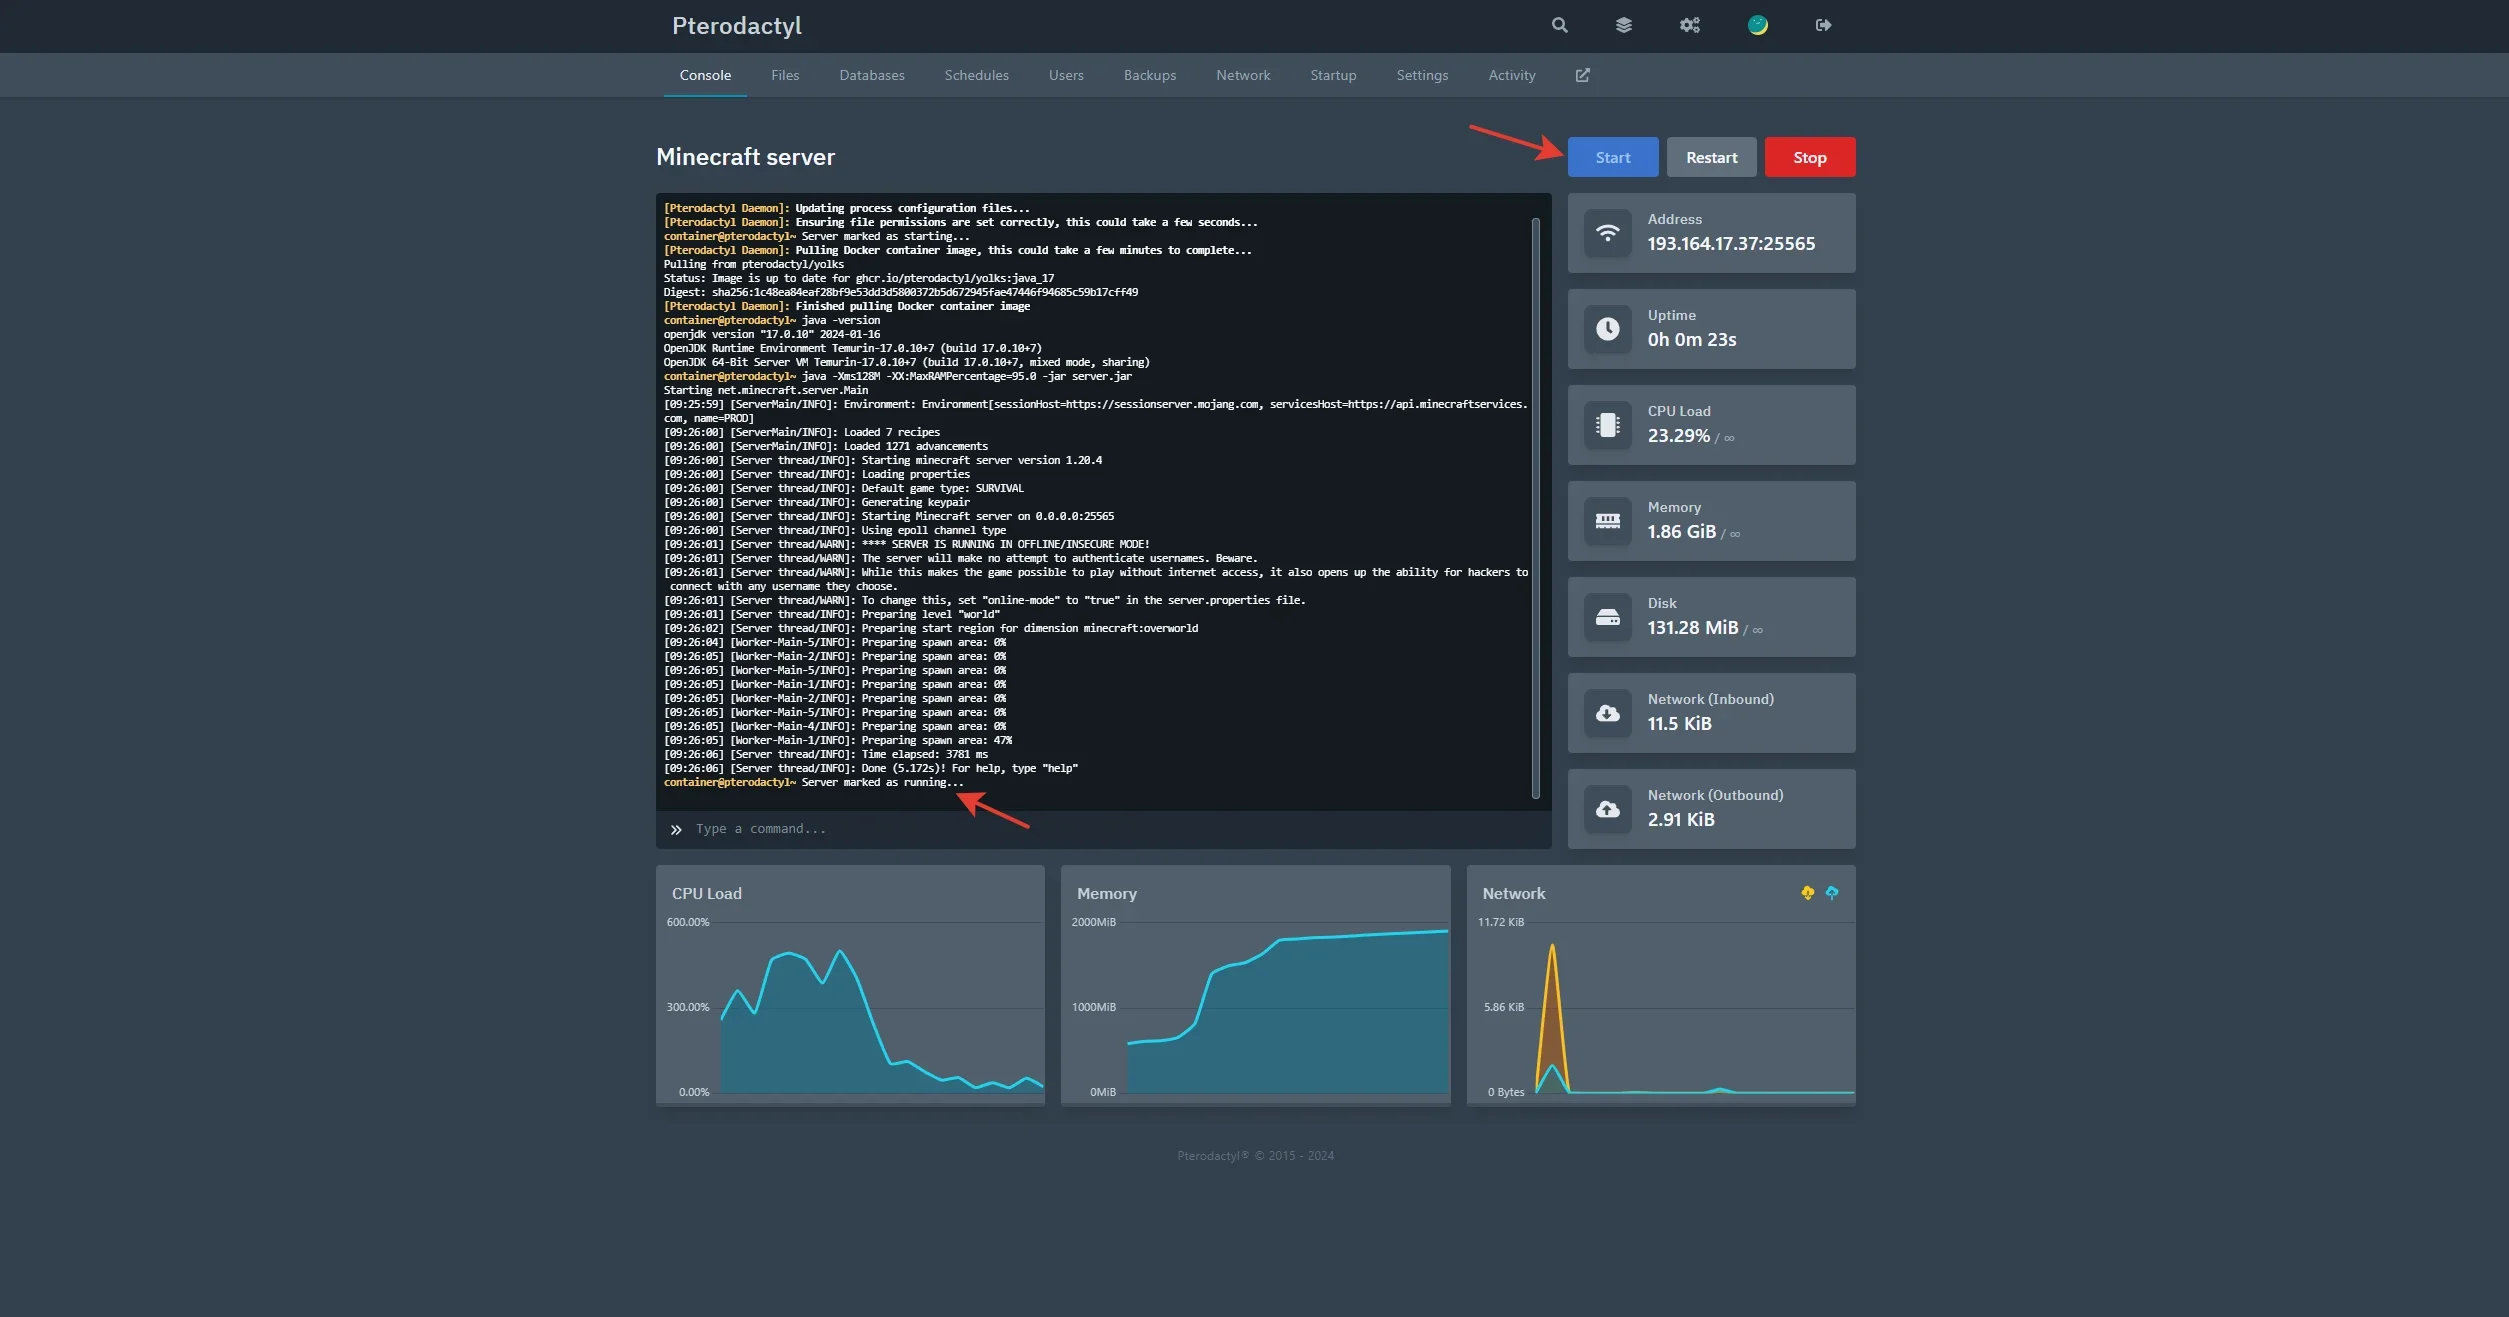Click the red Stop button
The image size is (2509, 1317).
pyautogui.click(x=1810, y=157)
